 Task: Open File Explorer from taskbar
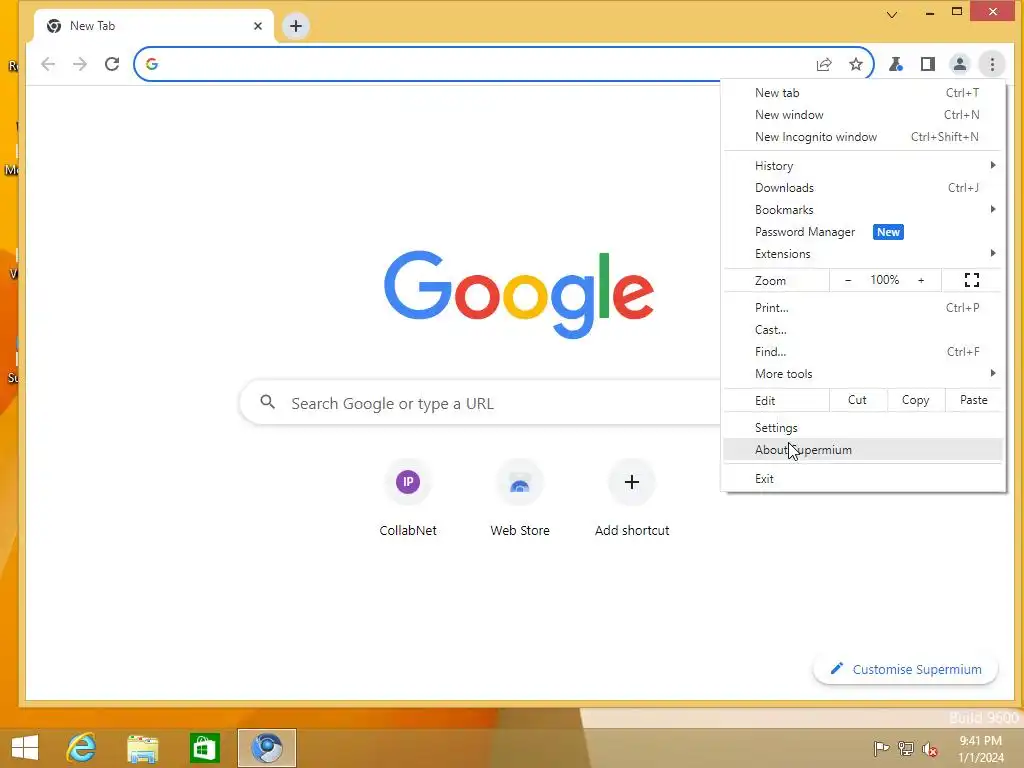142,748
